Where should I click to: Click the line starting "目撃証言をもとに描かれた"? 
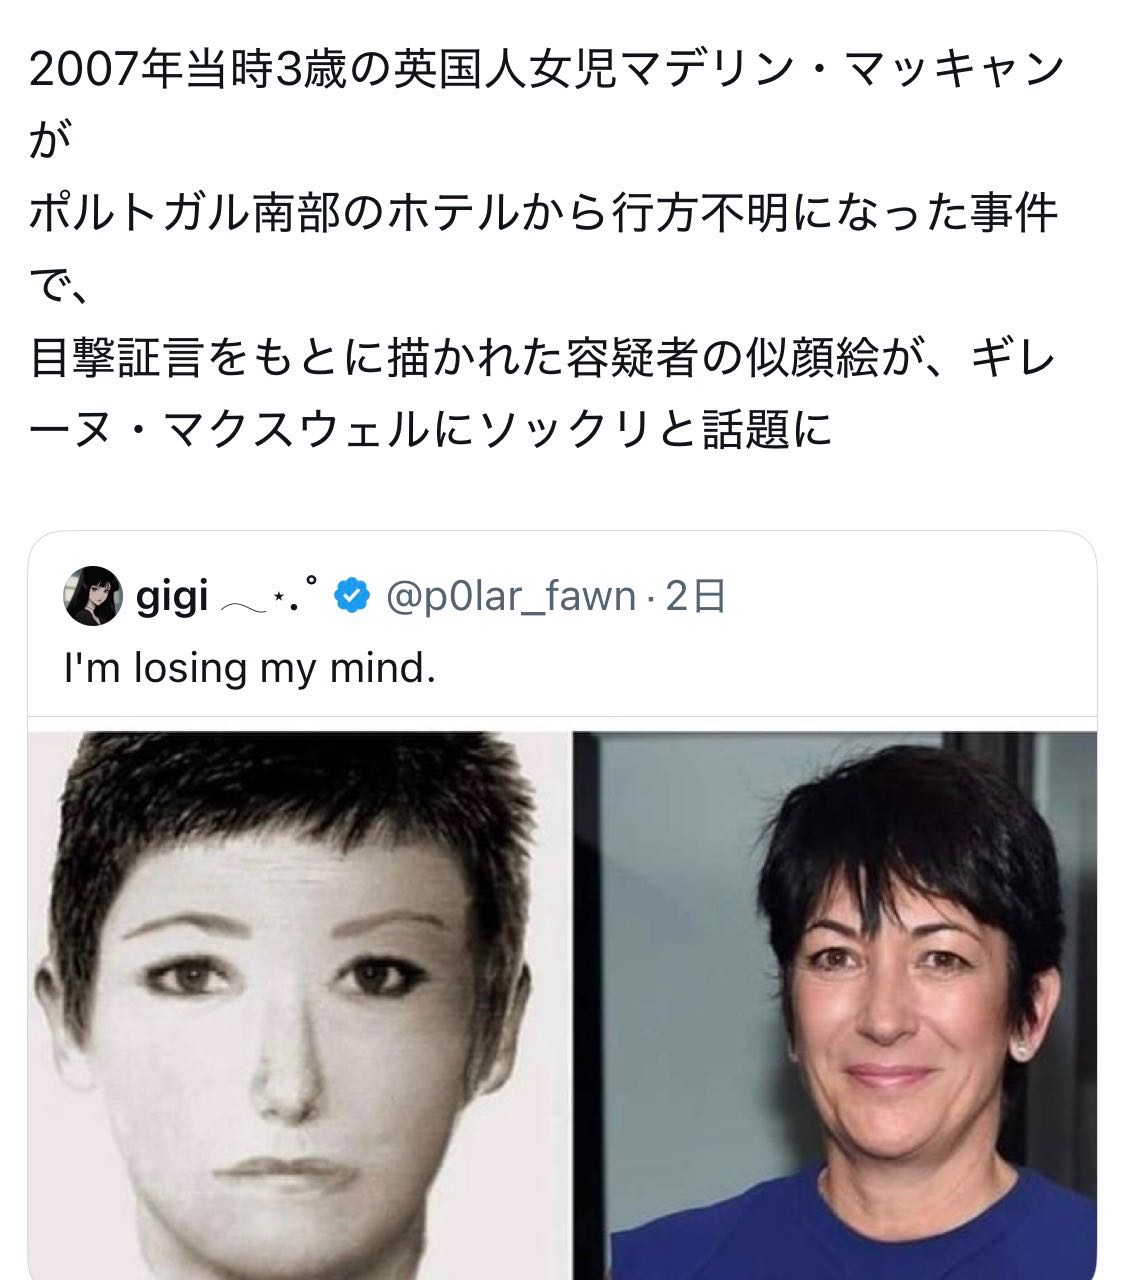tap(542, 359)
